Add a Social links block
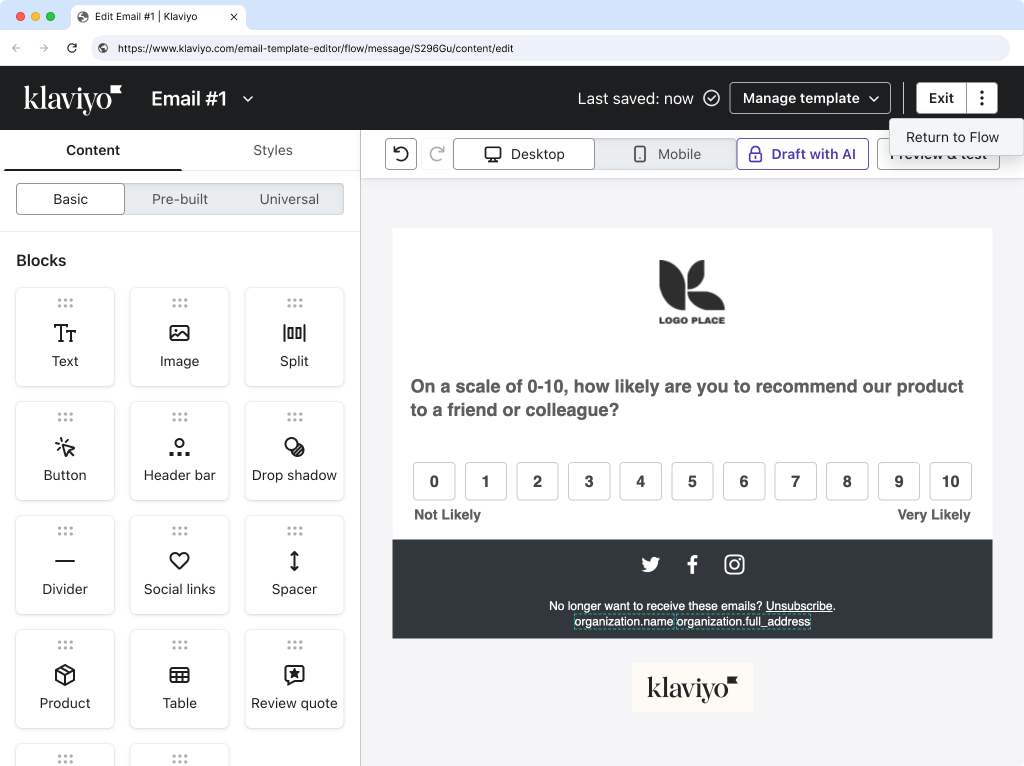Viewport: 1024px width, 766px height. point(179,565)
